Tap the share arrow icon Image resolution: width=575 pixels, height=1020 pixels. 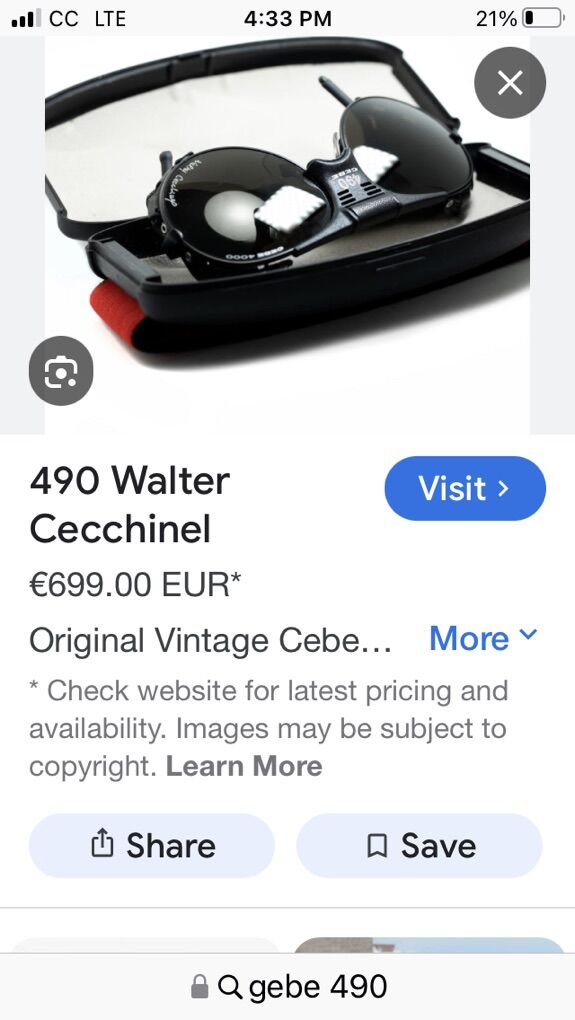pyautogui.click(x=102, y=844)
